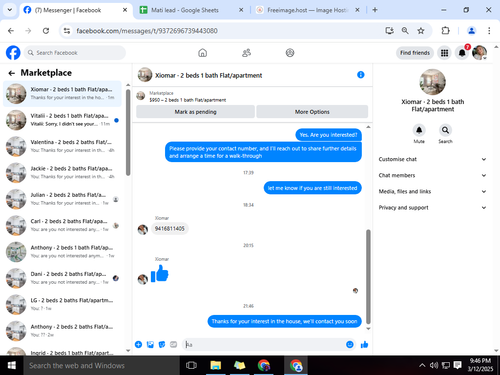Open Chrome zoom magnifier icon
Screen dimensions: 500x375
pyautogui.click(x=405, y=31)
